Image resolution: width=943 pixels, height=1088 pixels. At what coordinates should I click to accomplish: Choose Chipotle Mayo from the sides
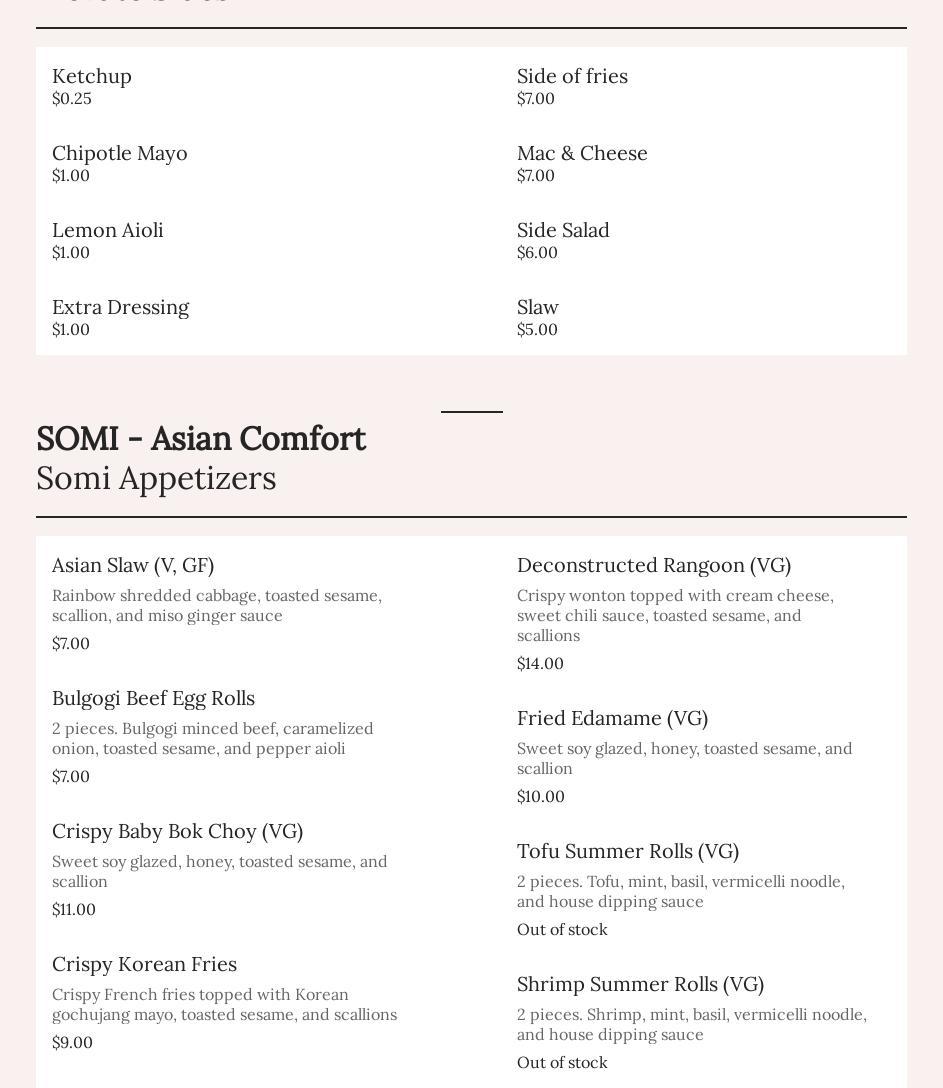click(x=120, y=153)
